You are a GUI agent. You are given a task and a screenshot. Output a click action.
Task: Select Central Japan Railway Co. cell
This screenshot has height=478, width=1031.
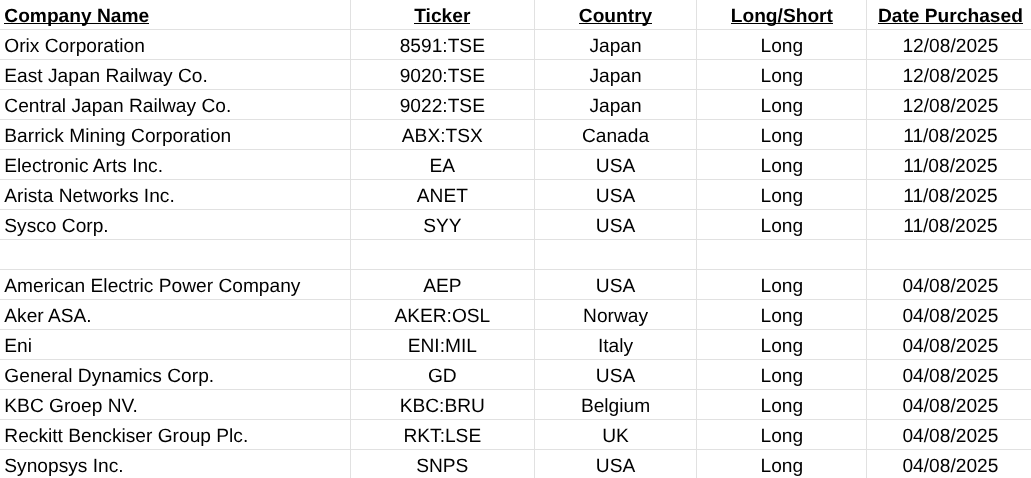coord(118,106)
